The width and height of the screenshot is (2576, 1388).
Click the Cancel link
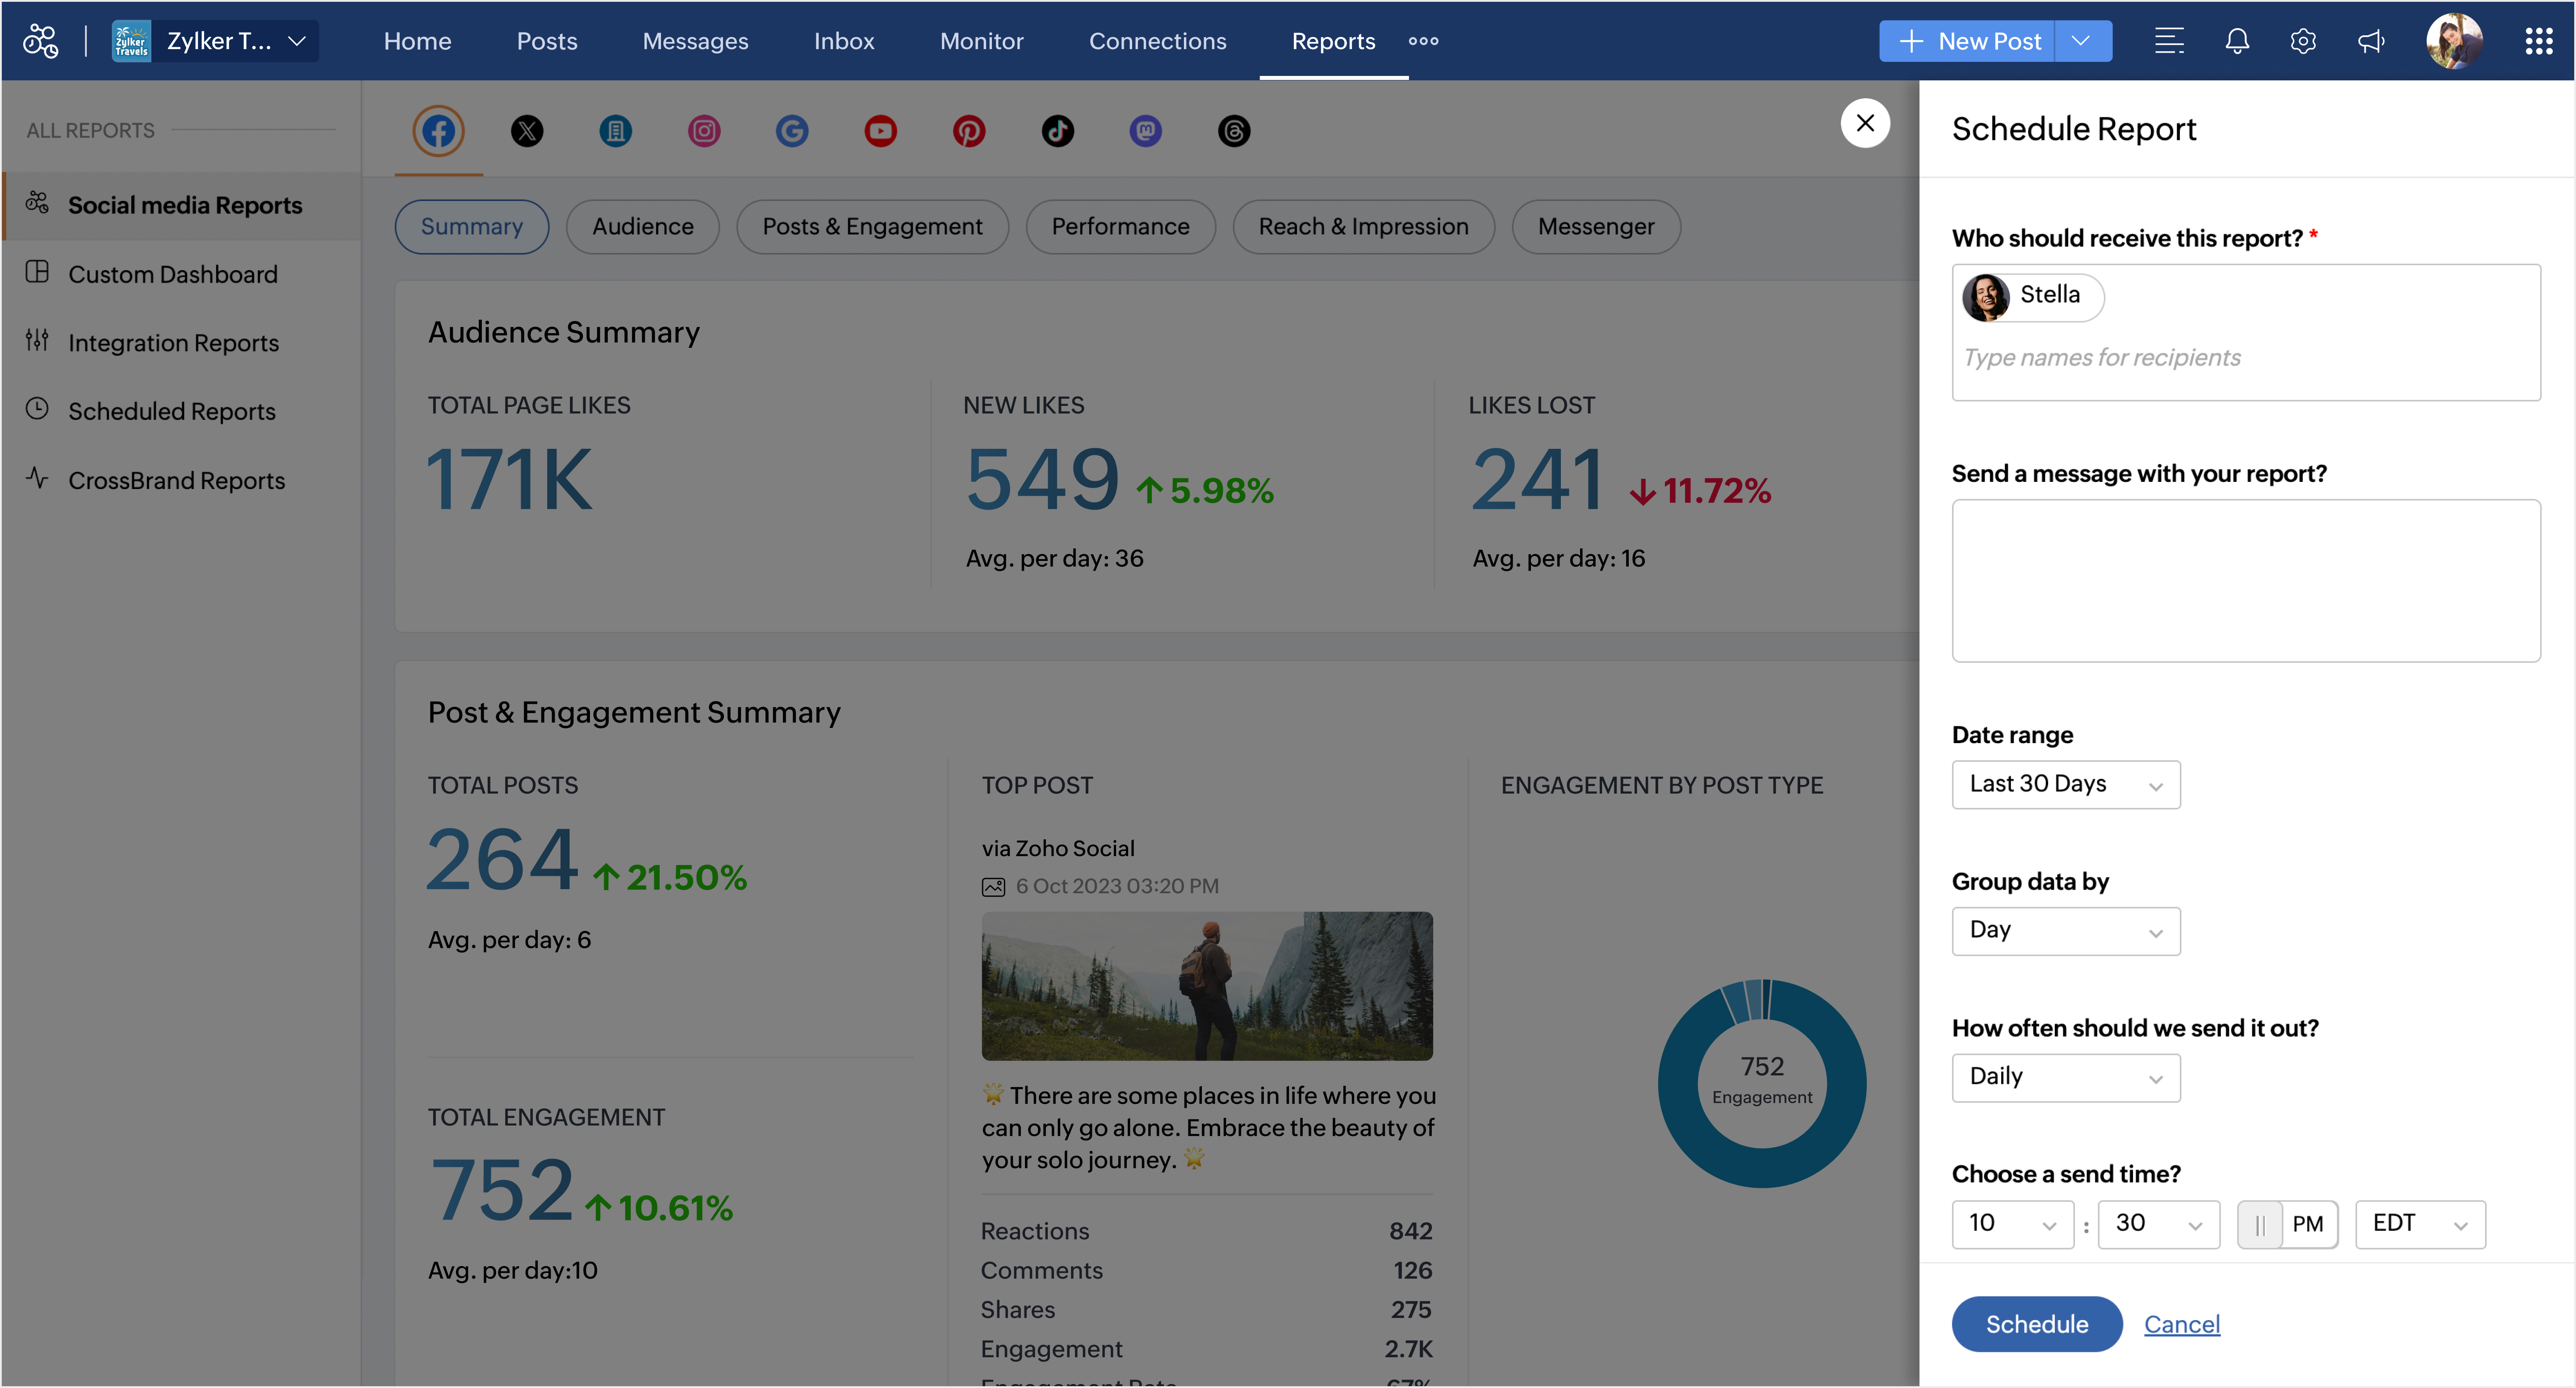[x=2181, y=1324]
